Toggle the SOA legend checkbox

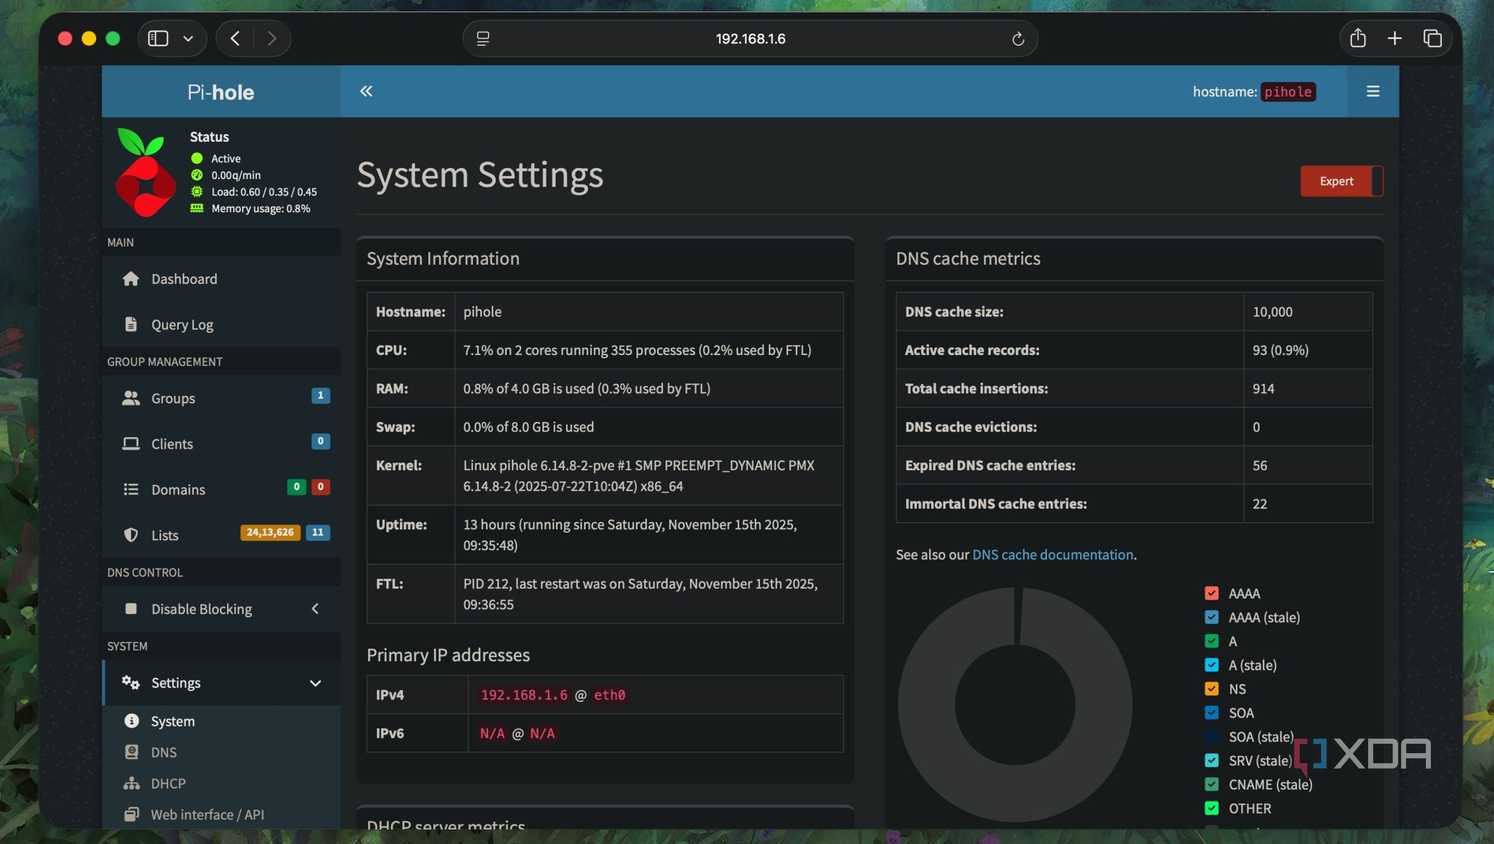[1212, 713]
